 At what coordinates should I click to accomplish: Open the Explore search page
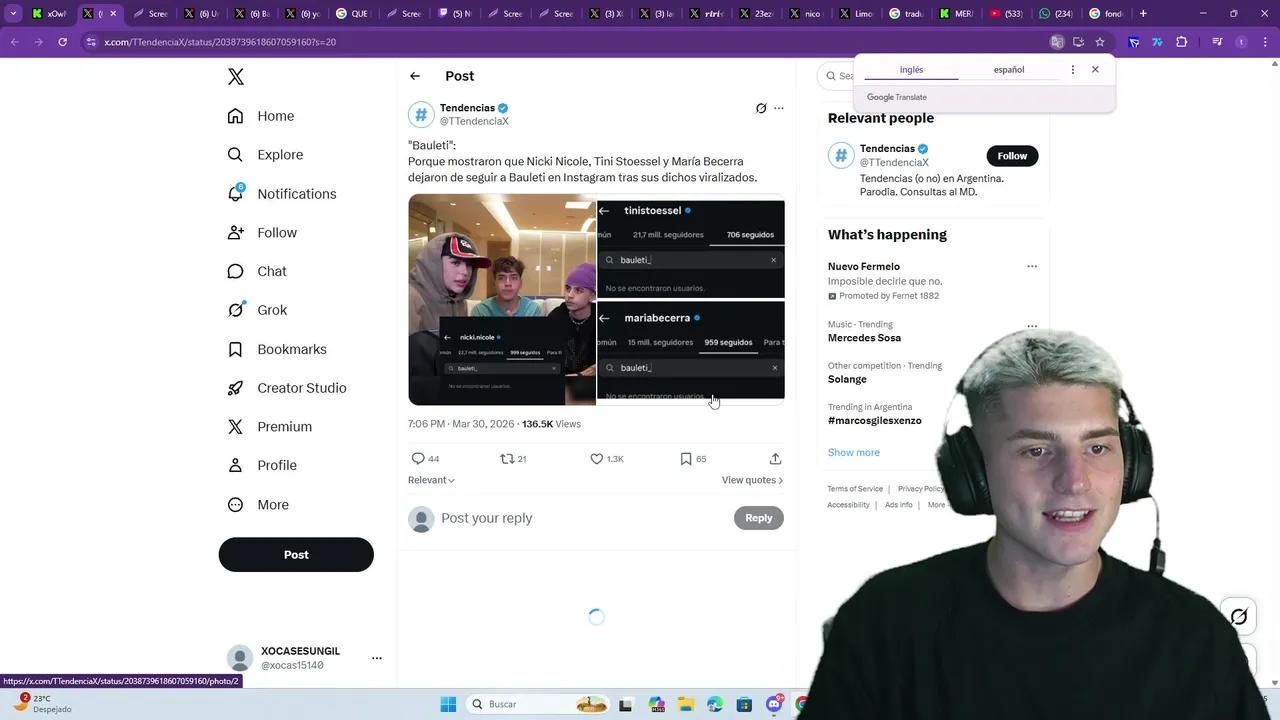click(x=265, y=155)
